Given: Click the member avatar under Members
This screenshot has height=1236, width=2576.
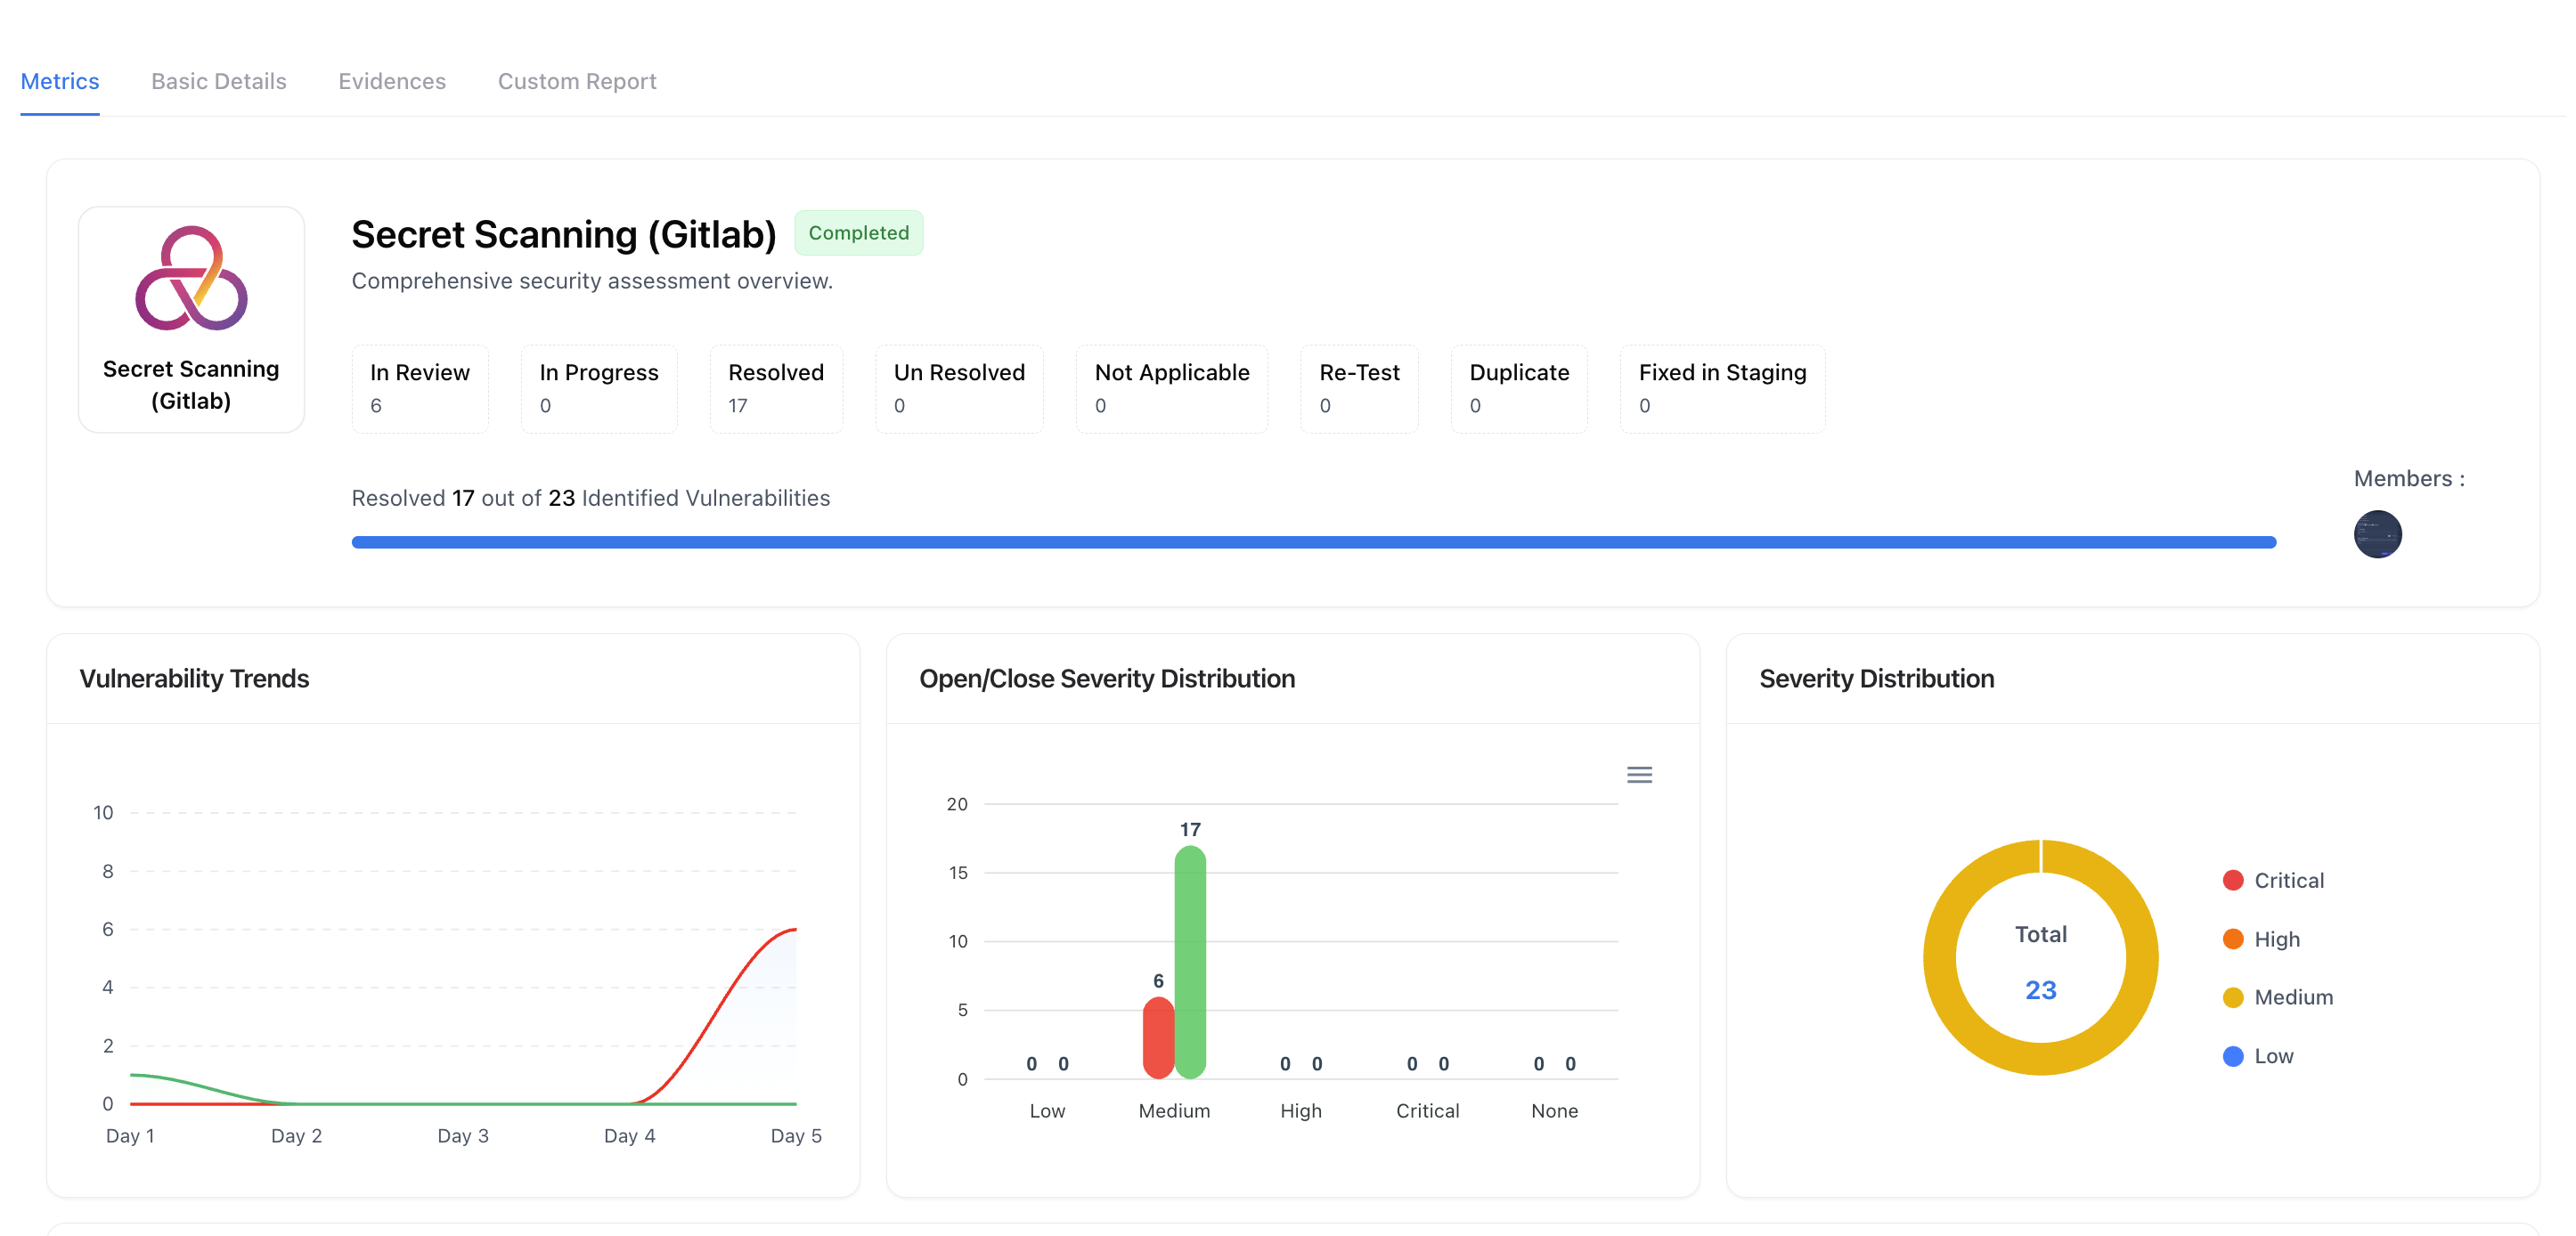Looking at the screenshot, I should click(x=2379, y=534).
